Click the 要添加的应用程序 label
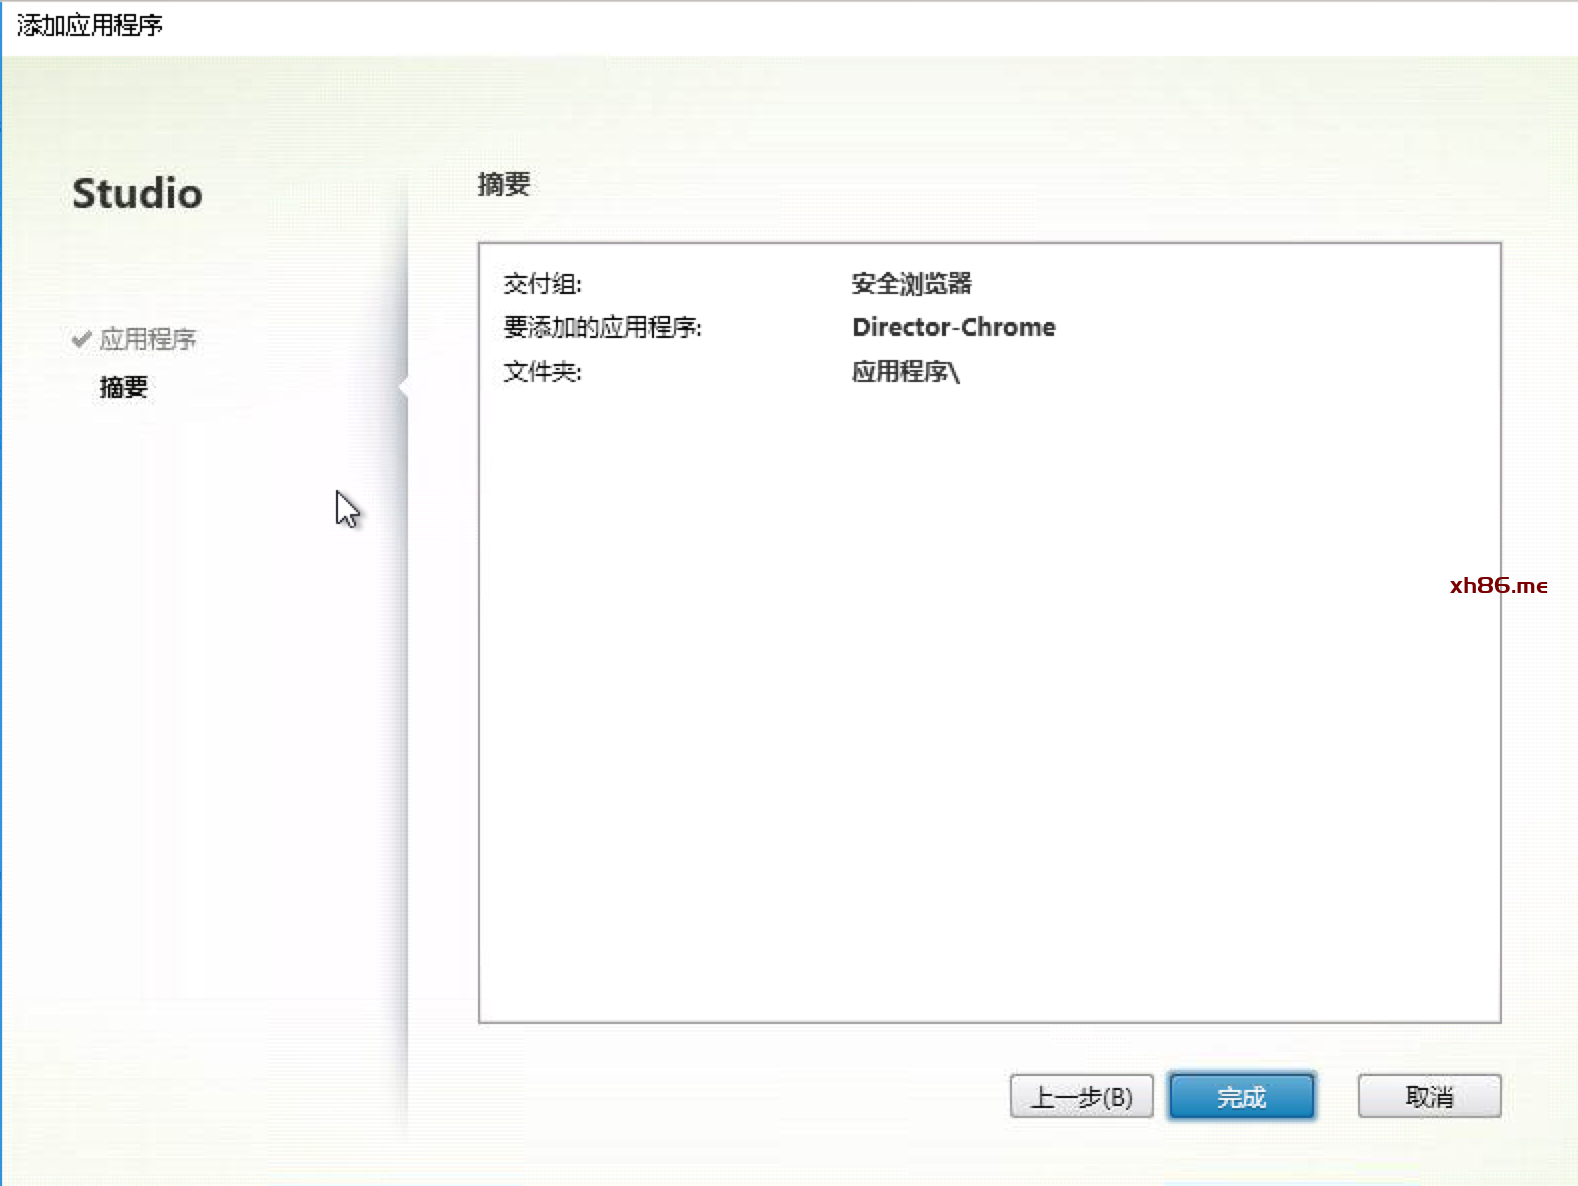1578x1186 pixels. pyautogui.click(x=602, y=328)
